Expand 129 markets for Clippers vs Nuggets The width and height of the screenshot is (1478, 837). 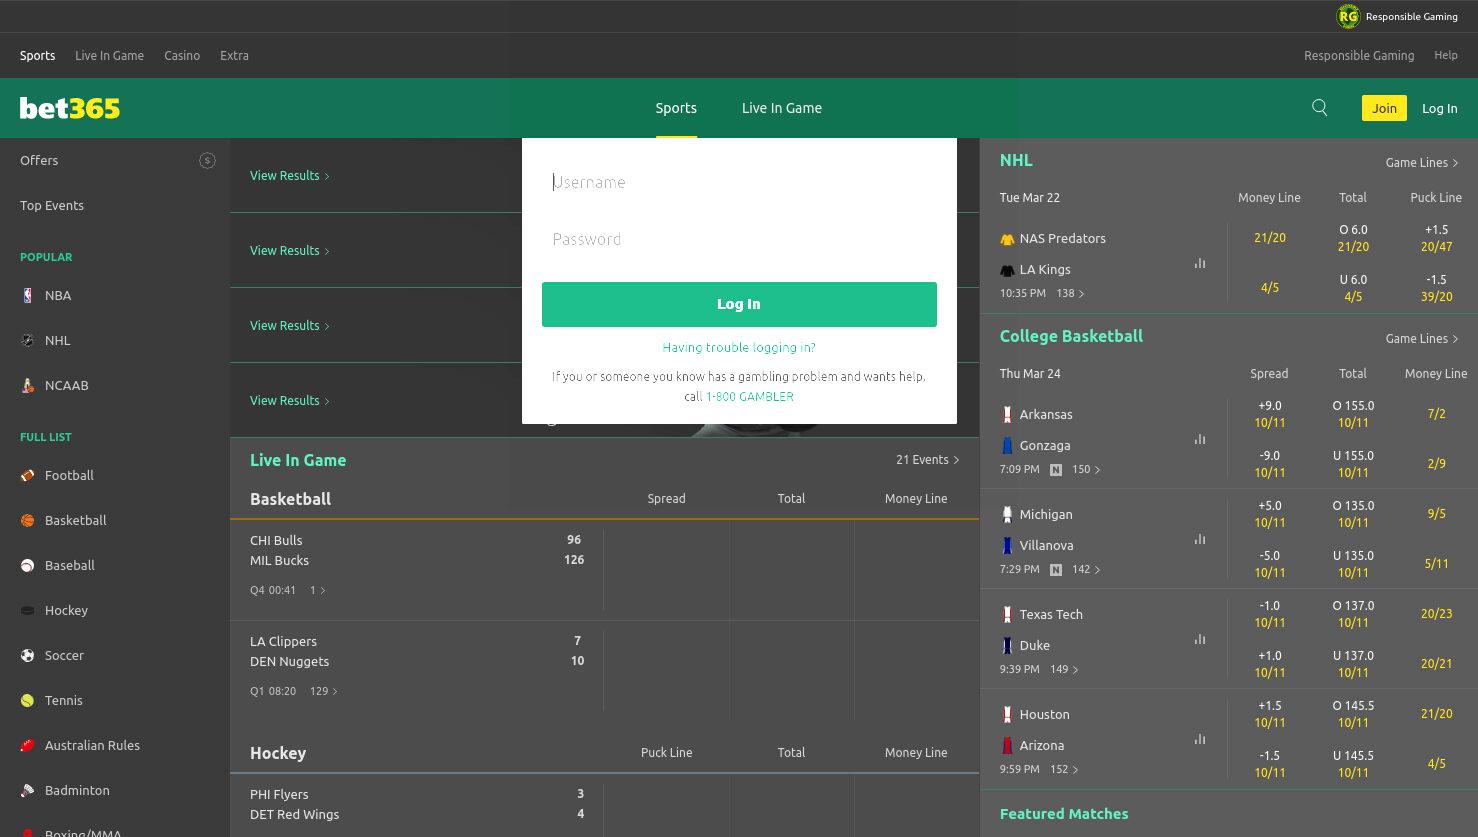coord(324,691)
